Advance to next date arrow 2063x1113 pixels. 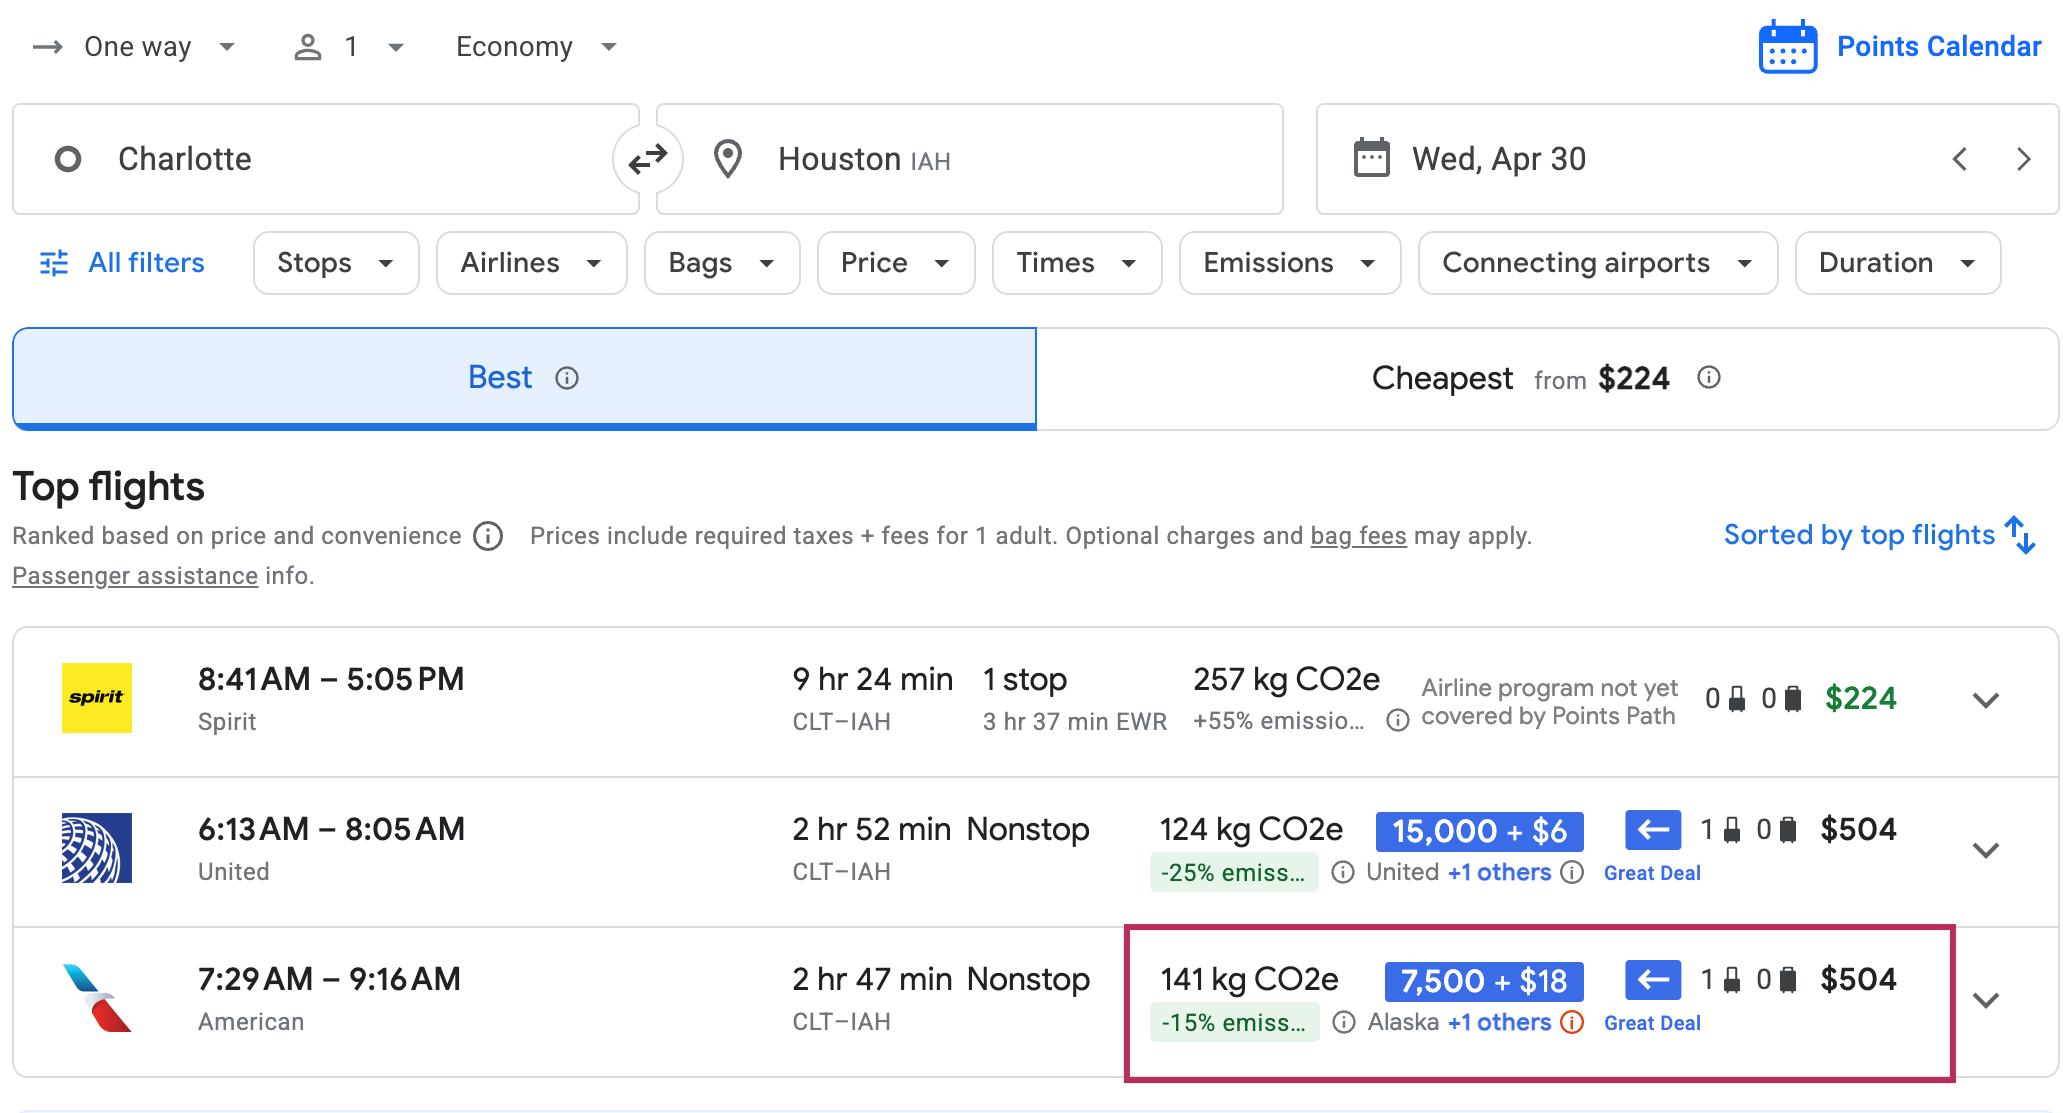pyautogui.click(x=2023, y=159)
